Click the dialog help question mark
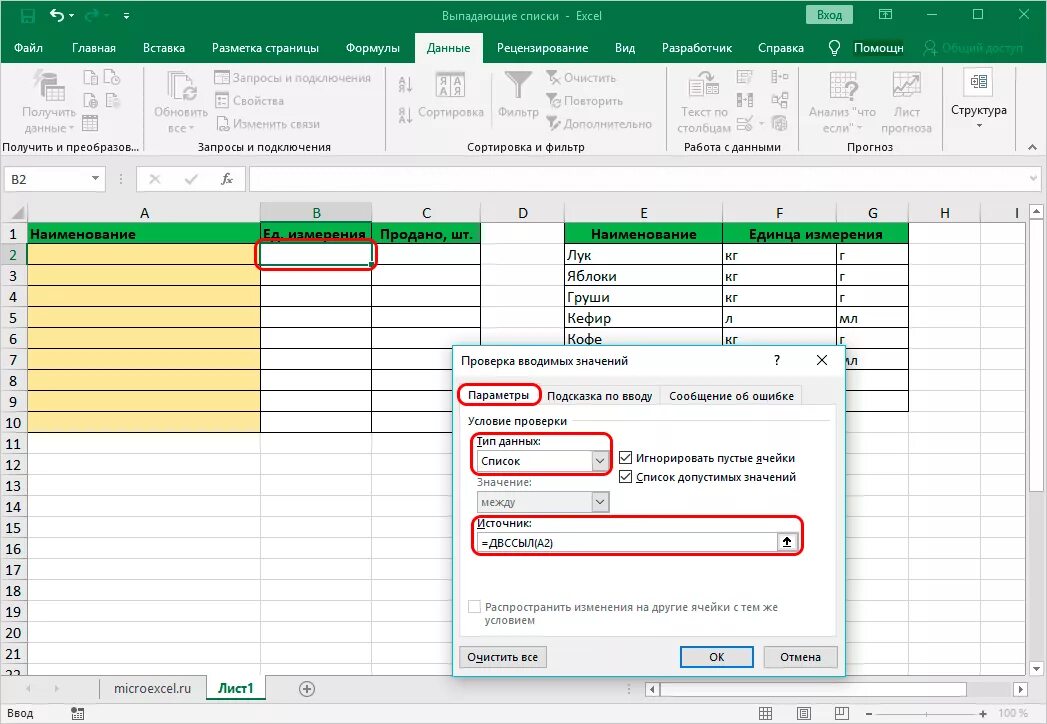Viewport: 1047px width, 724px height. [777, 360]
